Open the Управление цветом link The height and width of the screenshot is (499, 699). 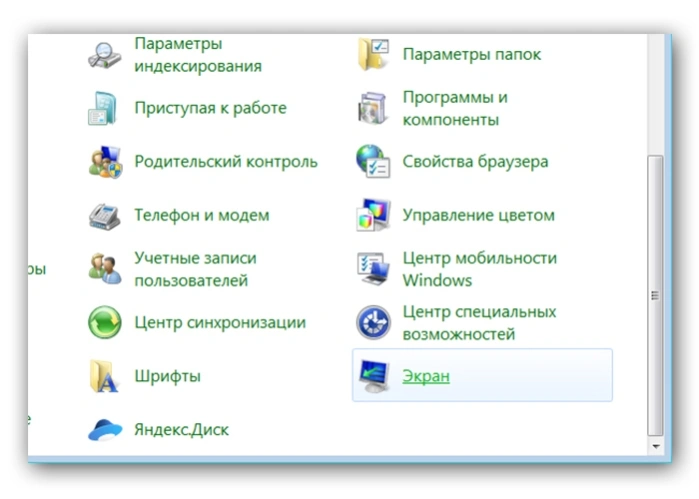(x=479, y=215)
